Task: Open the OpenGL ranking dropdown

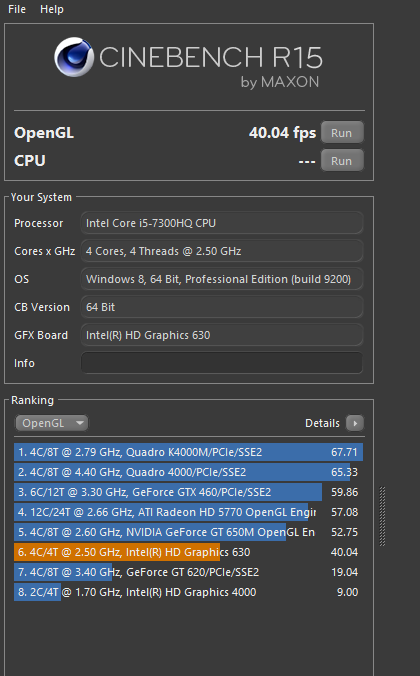Action: (52, 423)
